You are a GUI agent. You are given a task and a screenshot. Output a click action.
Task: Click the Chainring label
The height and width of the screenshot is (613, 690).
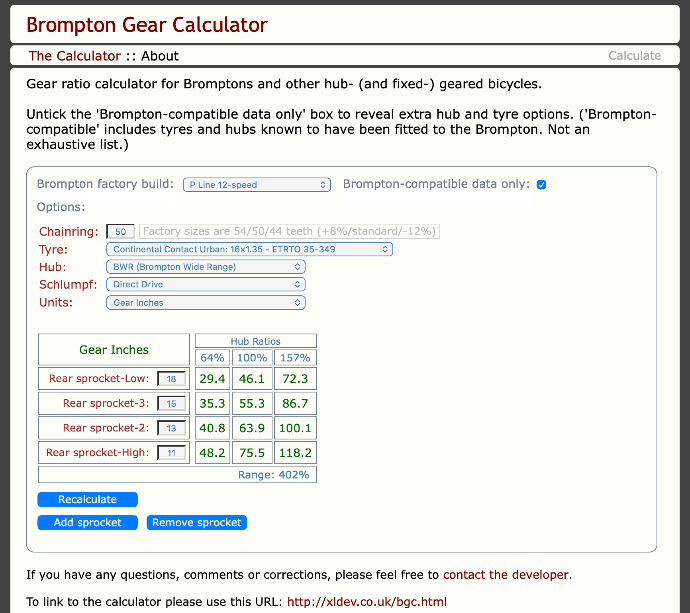point(69,231)
